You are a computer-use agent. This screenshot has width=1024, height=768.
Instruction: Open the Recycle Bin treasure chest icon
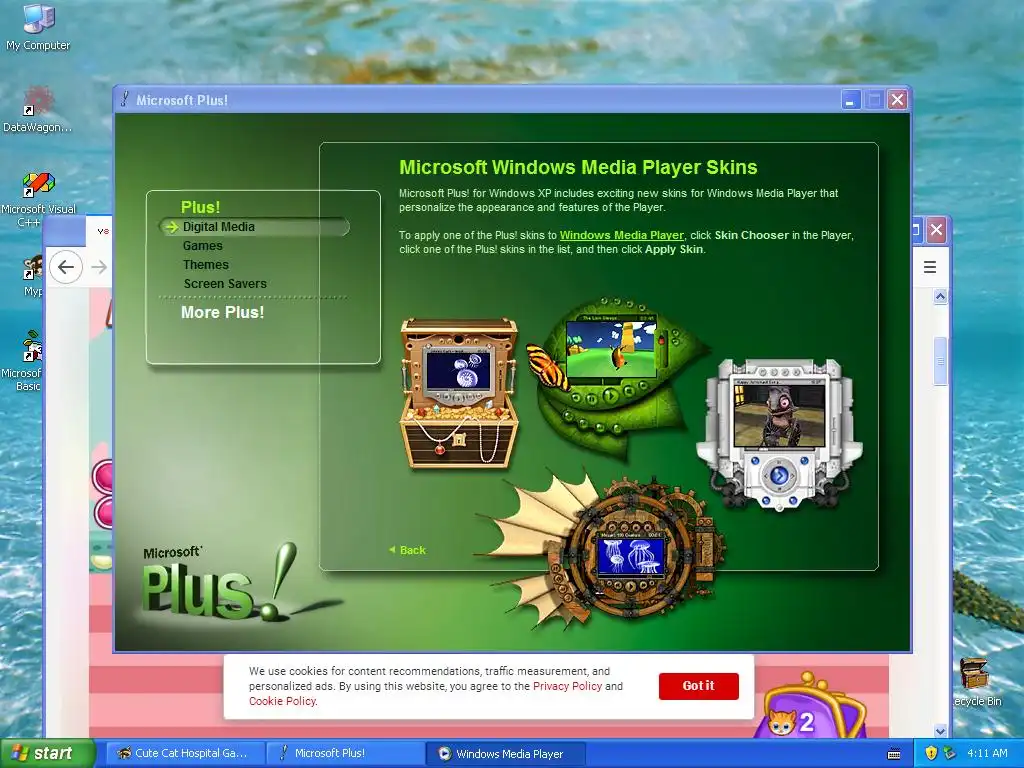[x=976, y=682]
